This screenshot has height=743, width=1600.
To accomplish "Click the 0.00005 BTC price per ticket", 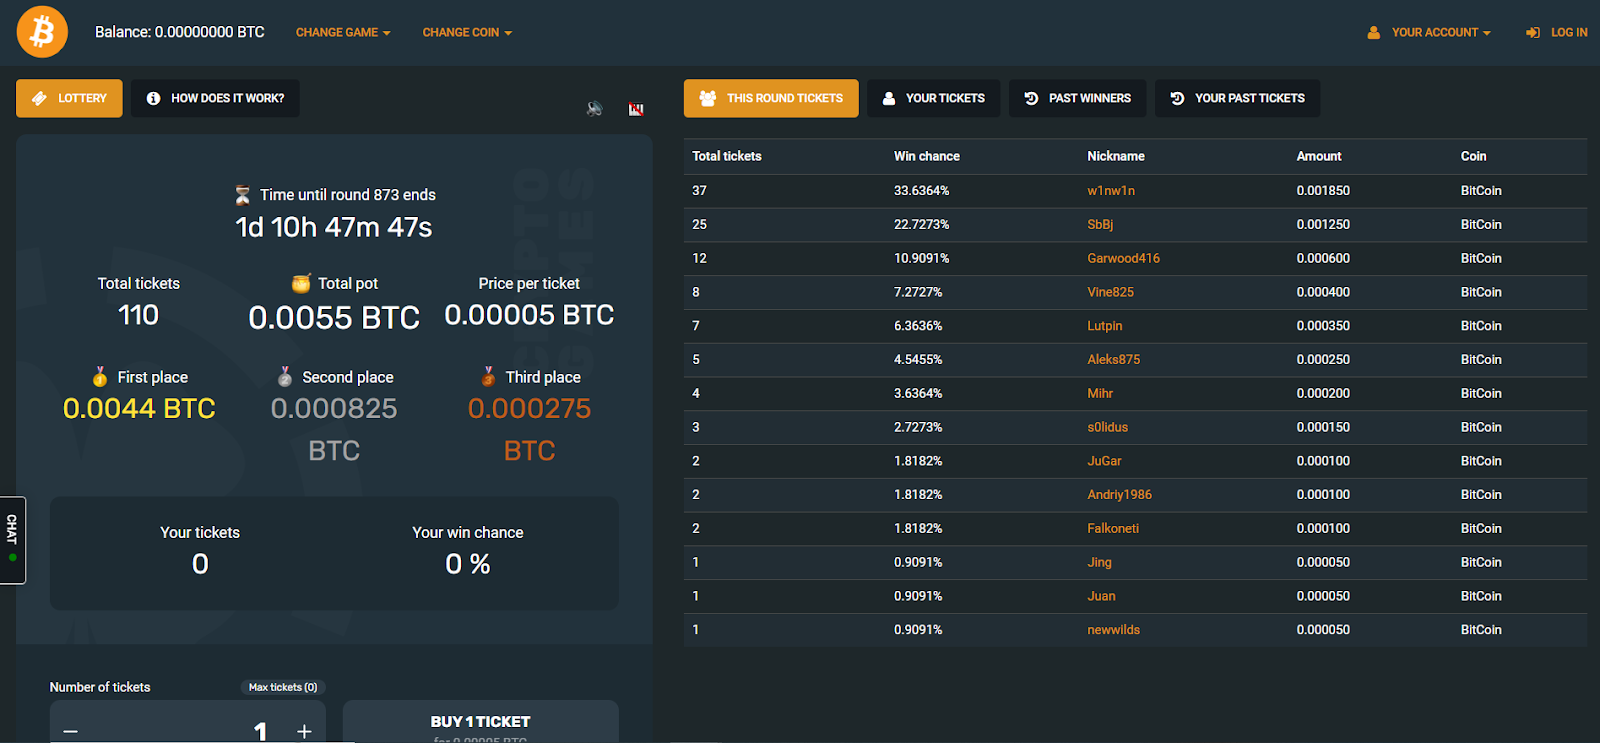I will coord(529,315).
